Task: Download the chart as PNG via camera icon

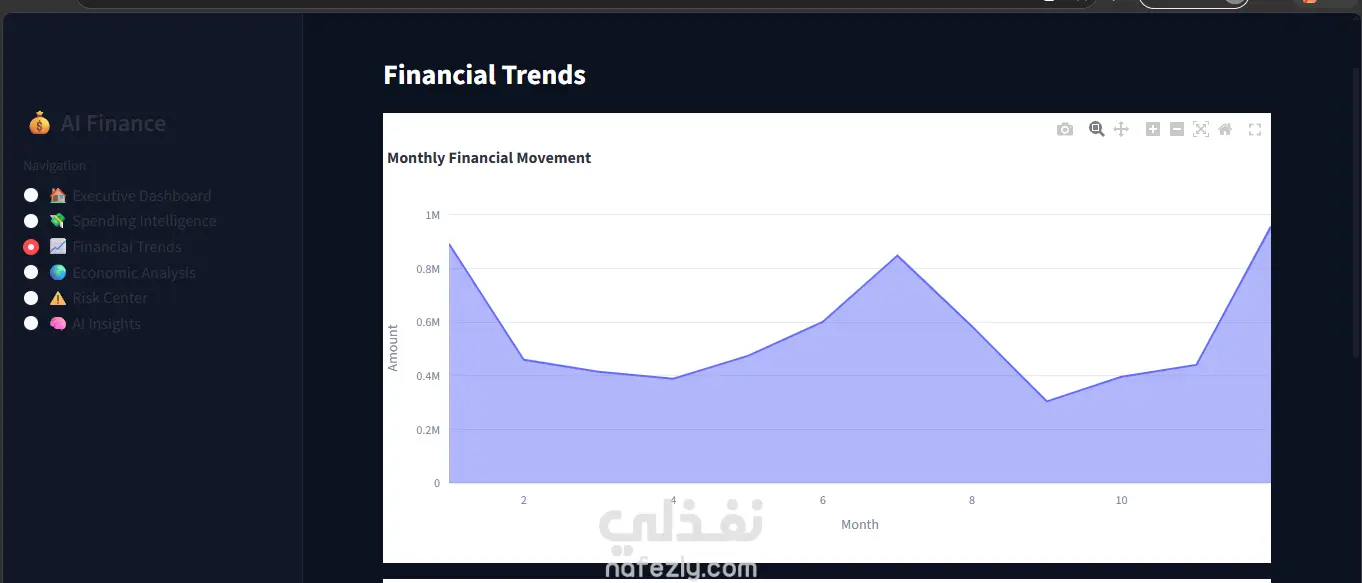Action: pyautogui.click(x=1065, y=129)
